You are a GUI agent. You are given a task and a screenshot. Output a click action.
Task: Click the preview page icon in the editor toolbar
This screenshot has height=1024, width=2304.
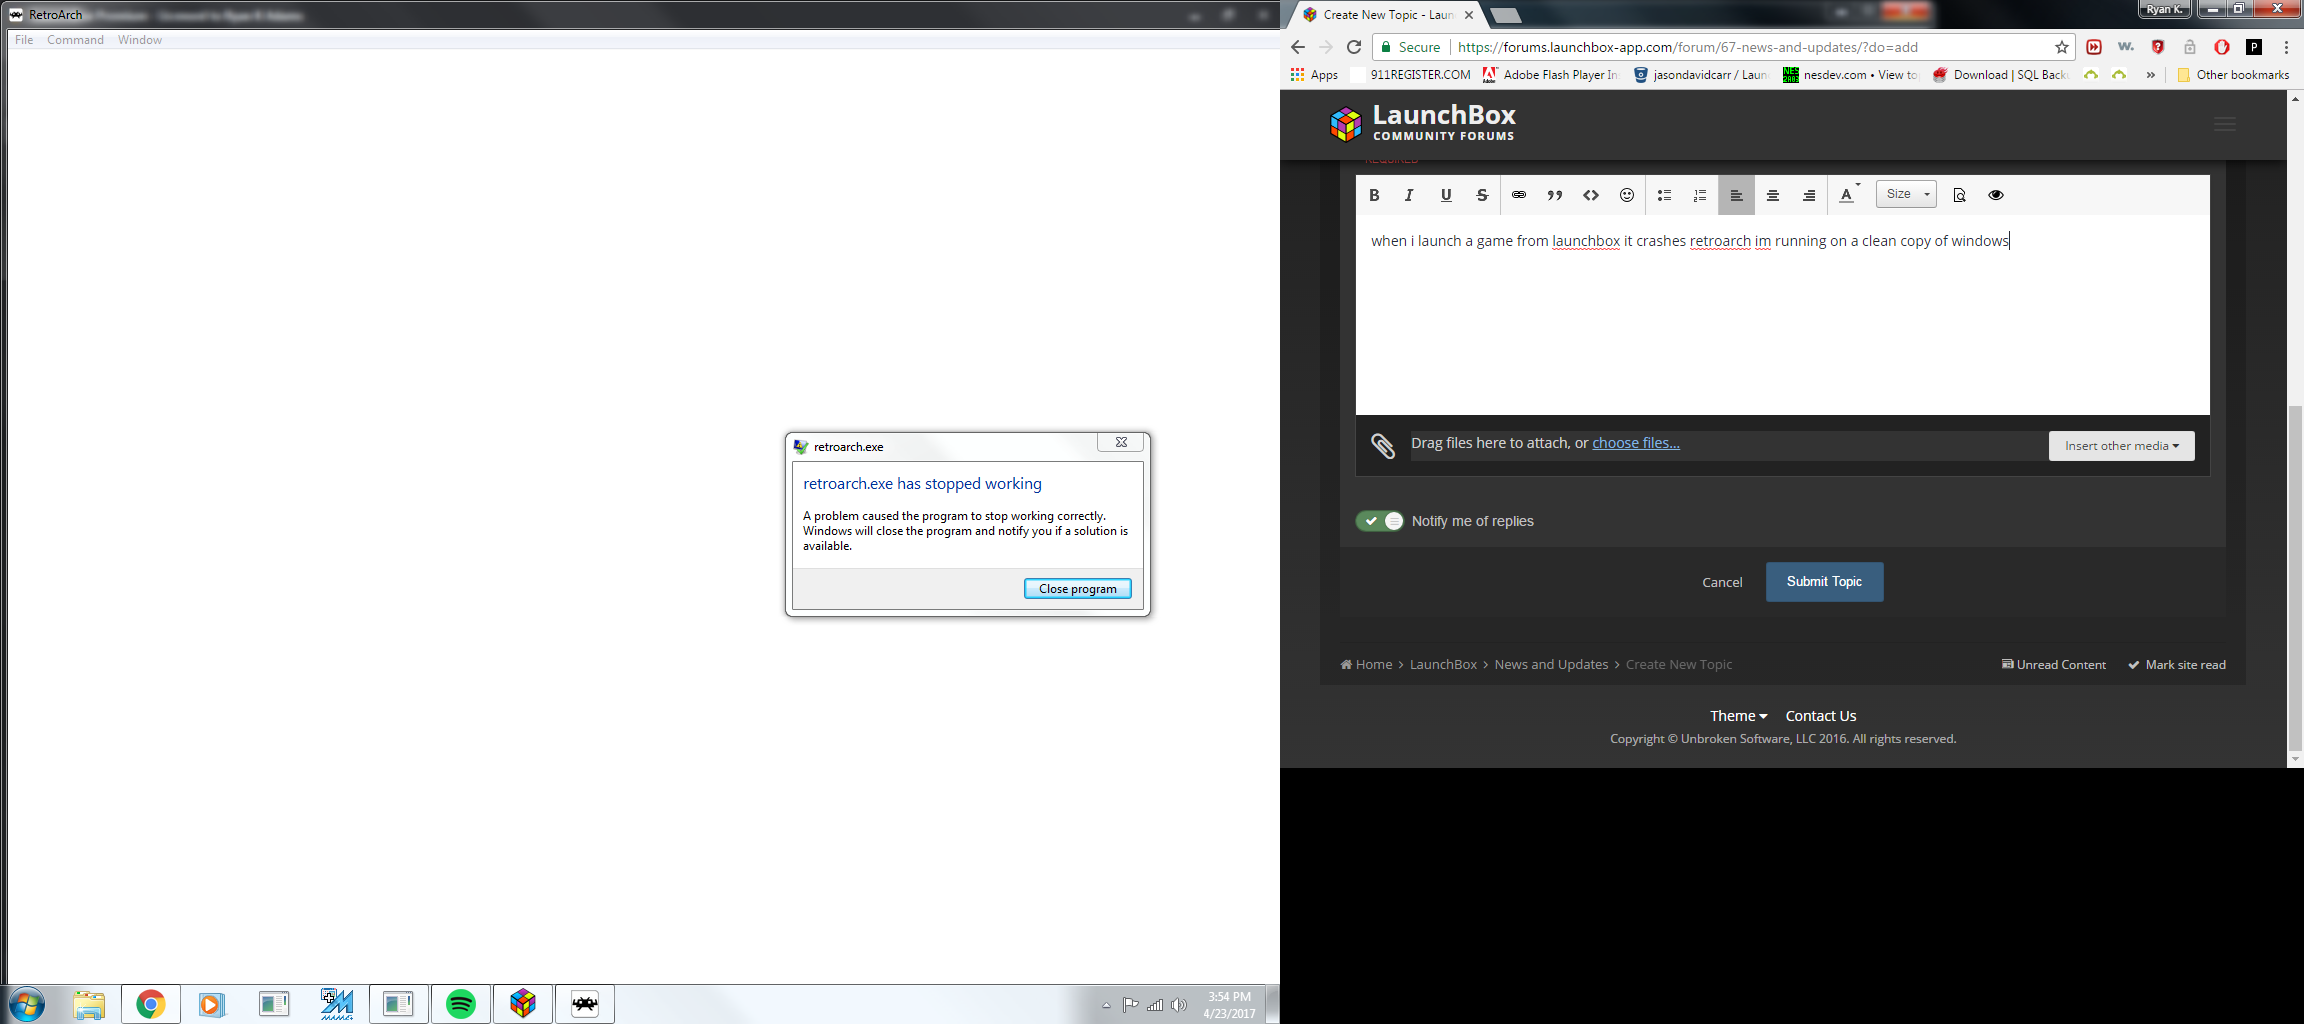1959,195
